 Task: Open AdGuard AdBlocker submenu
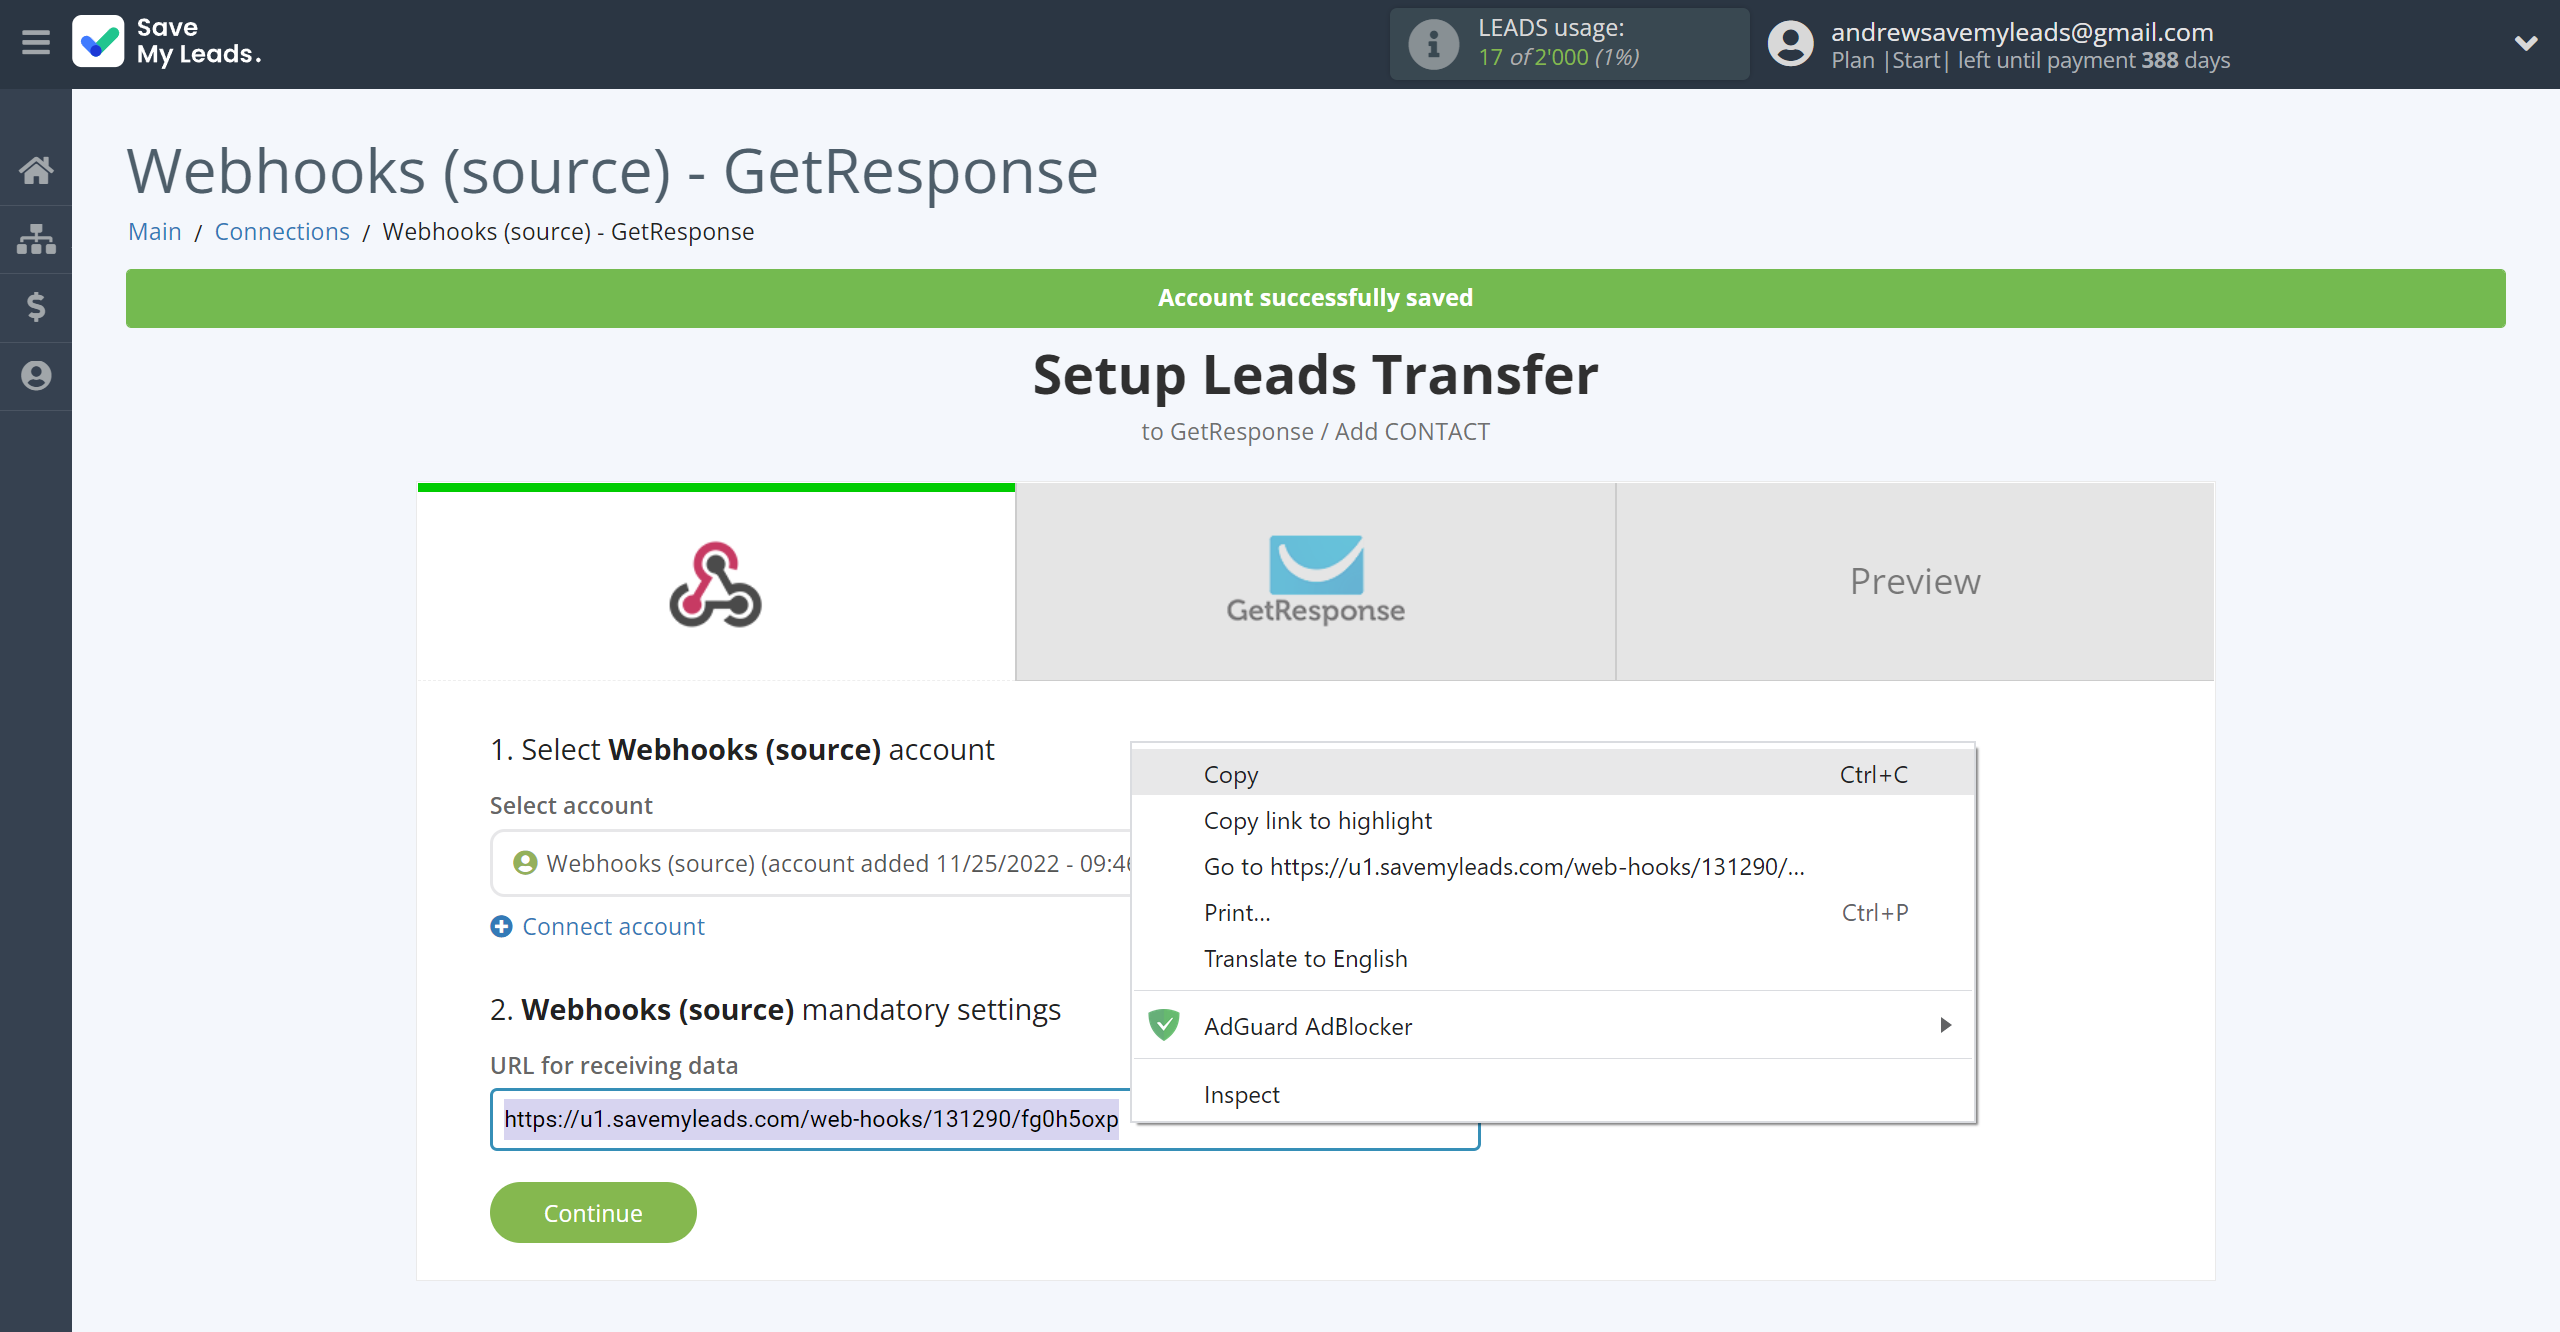pos(1553,1026)
